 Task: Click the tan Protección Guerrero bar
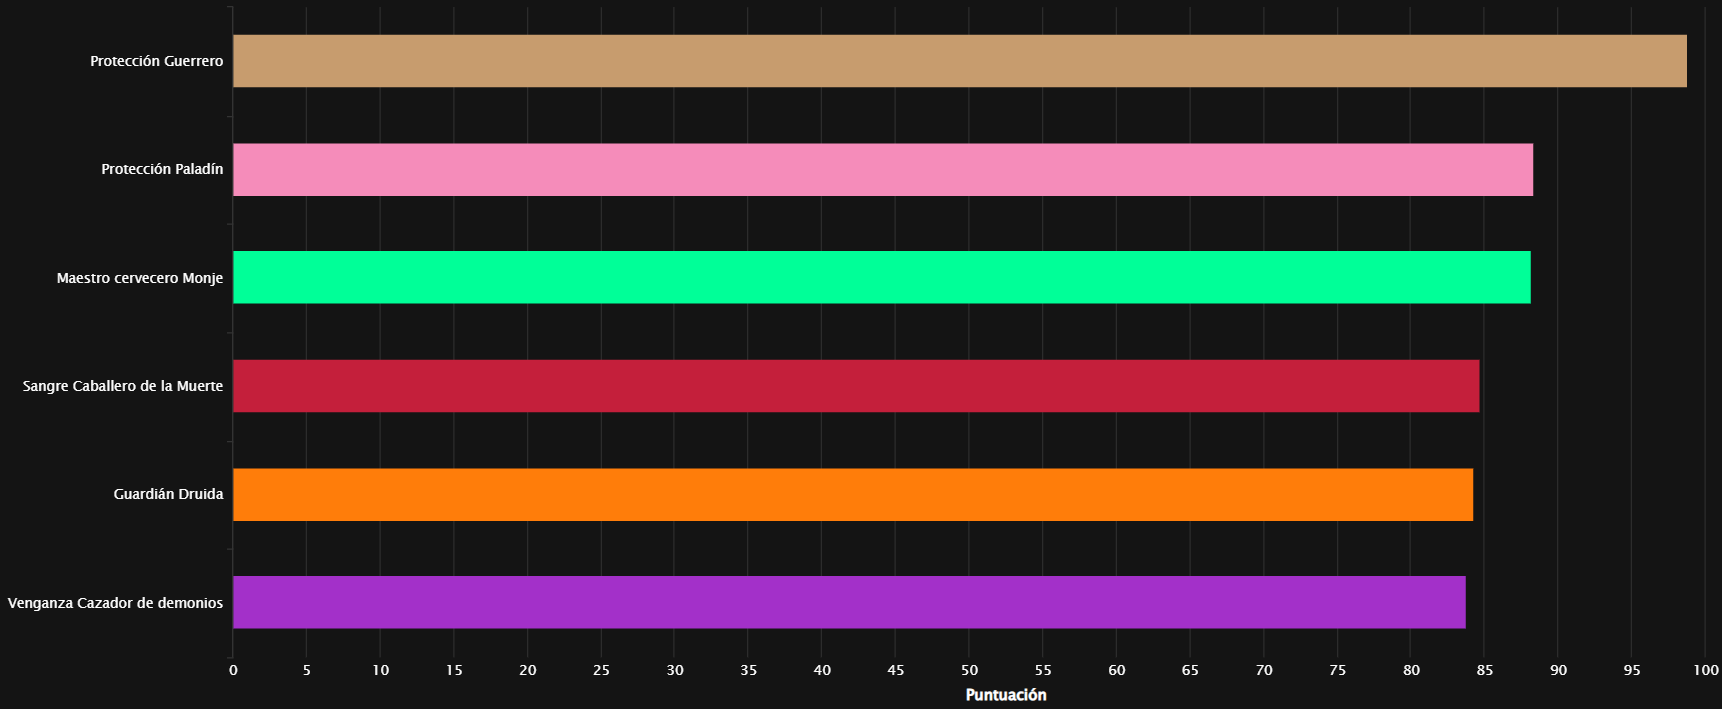tap(959, 61)
